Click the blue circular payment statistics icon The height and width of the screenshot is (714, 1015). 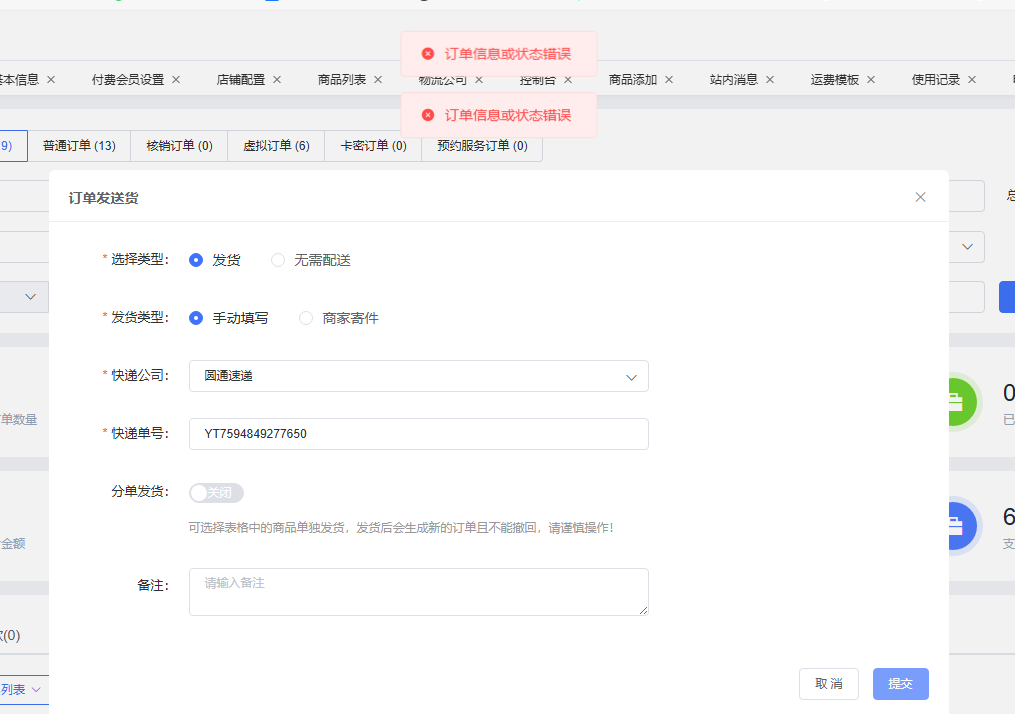point(957,525)
